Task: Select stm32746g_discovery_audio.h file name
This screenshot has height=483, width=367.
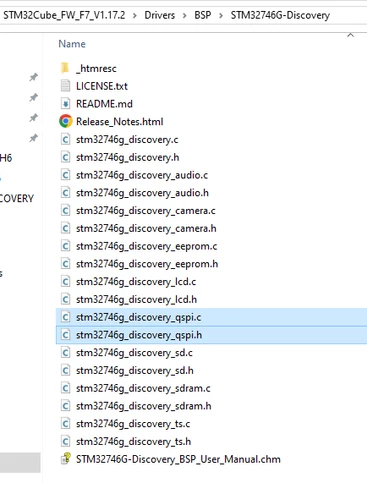Action: click(x=142, y=193)
